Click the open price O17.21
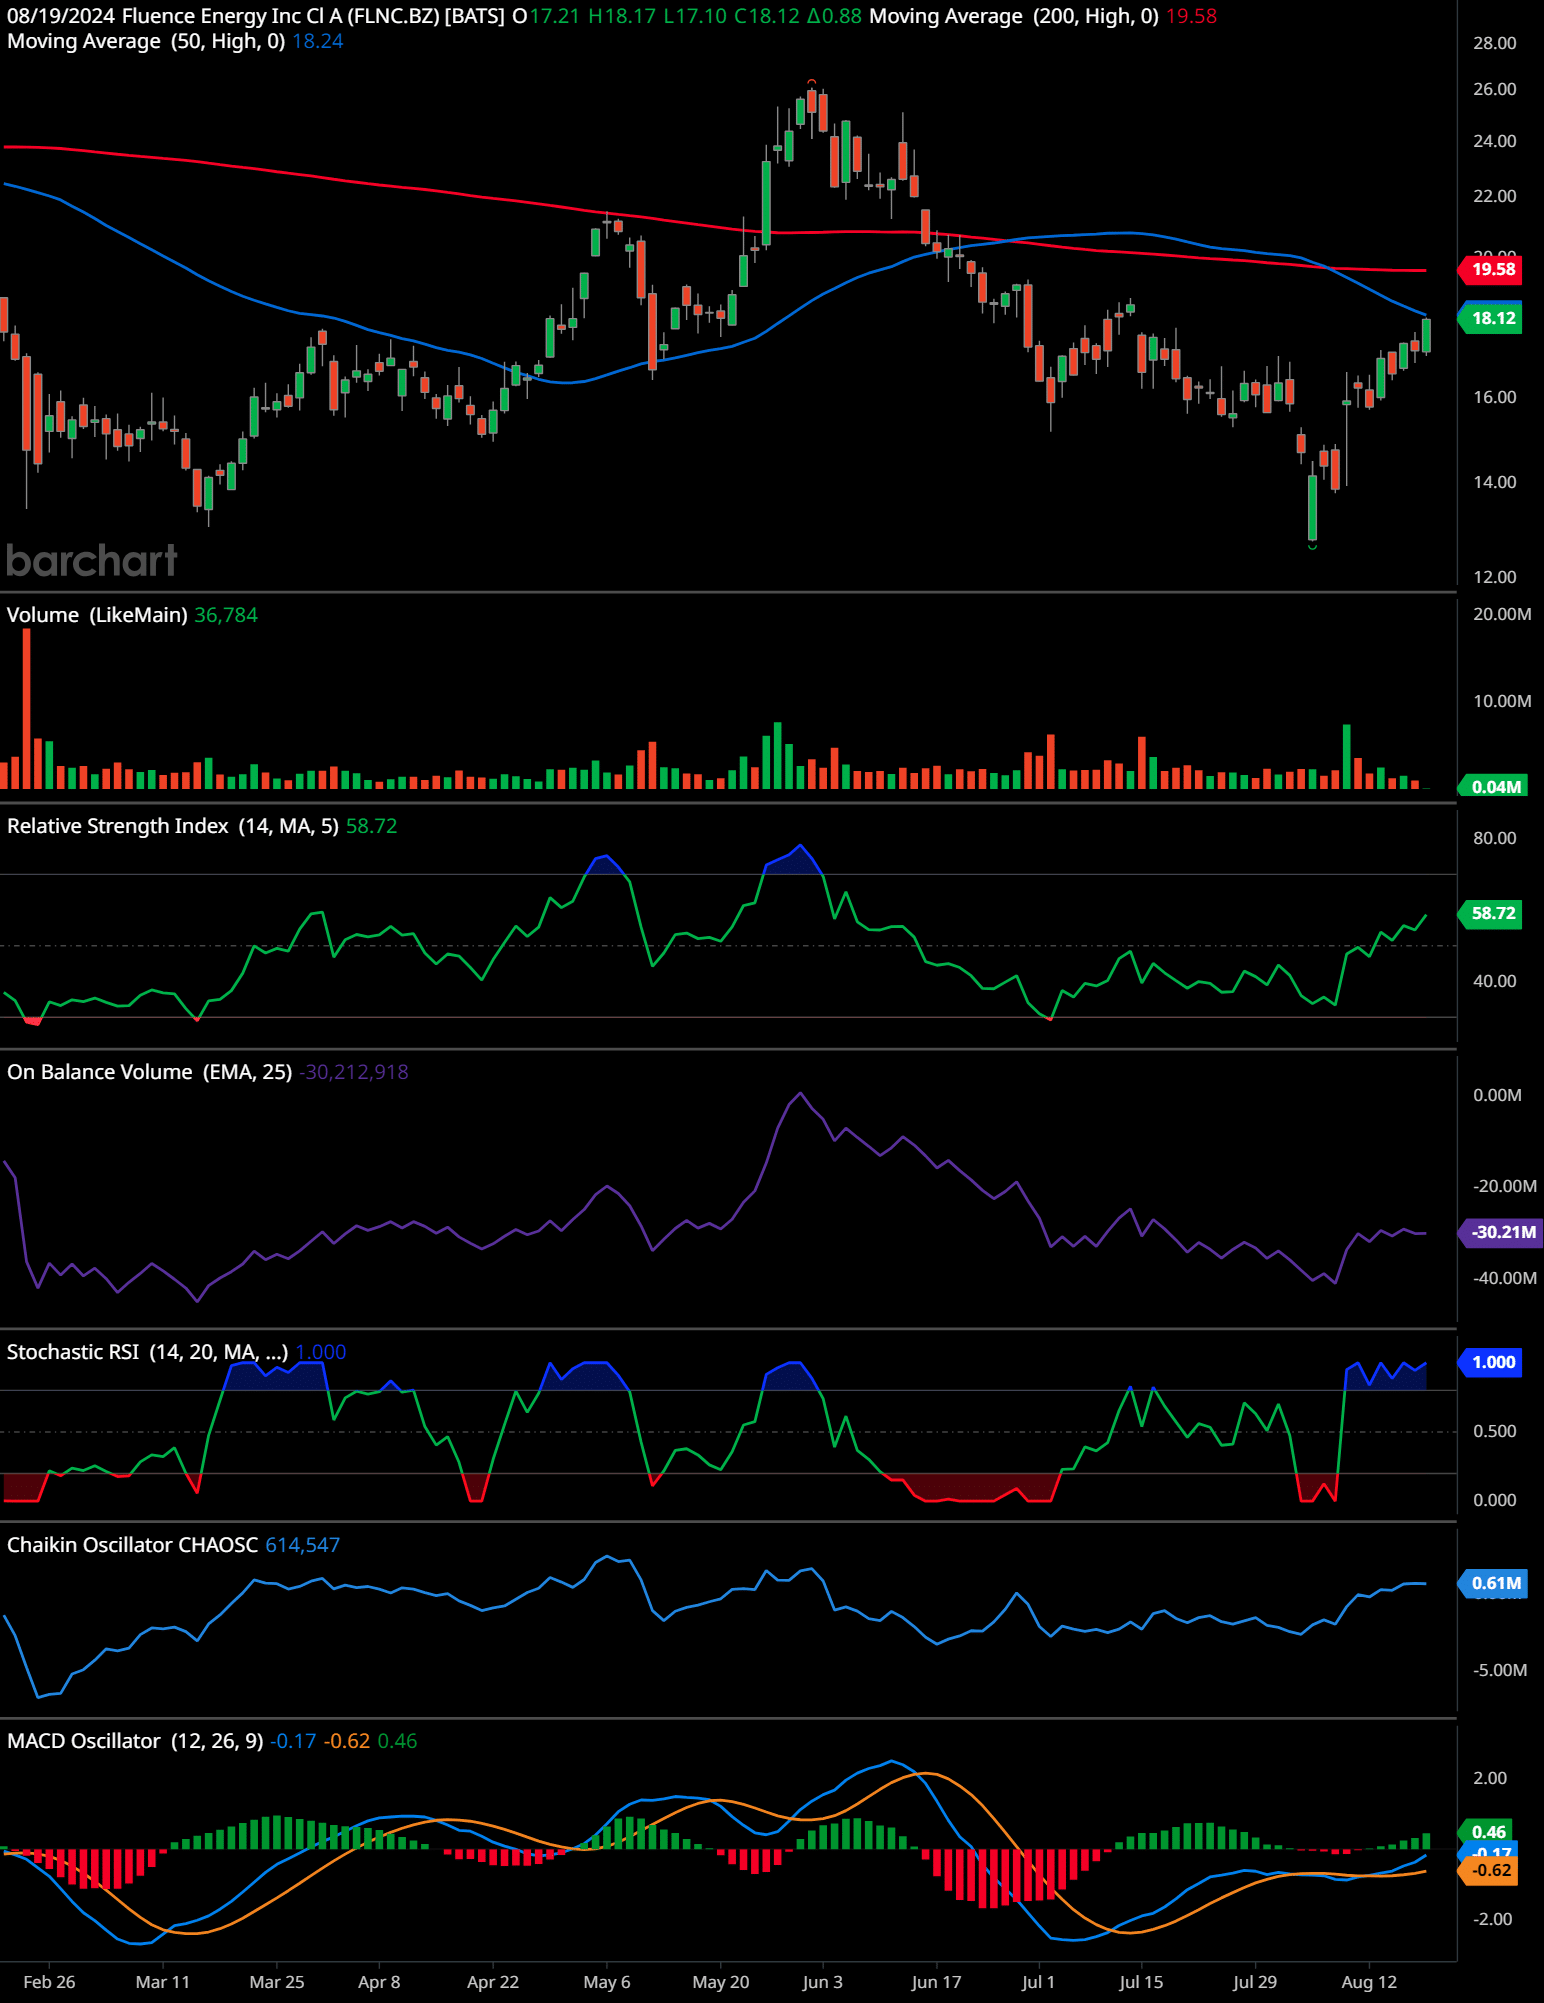This screenshot has height=2003, width=1544. point(546,16)
